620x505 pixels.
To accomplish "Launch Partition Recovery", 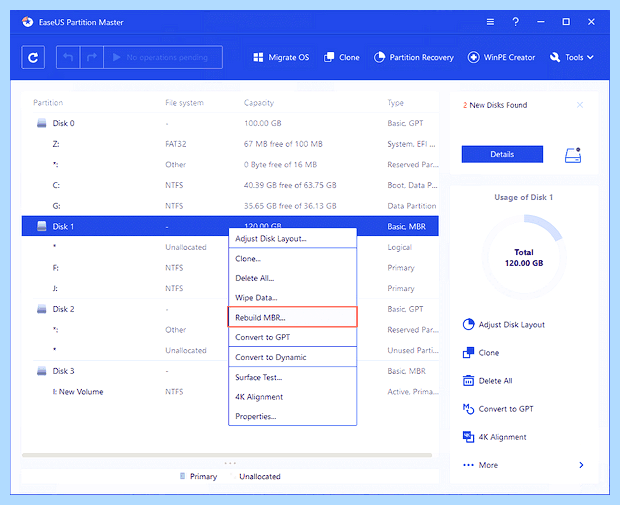I will click(414, 57).
